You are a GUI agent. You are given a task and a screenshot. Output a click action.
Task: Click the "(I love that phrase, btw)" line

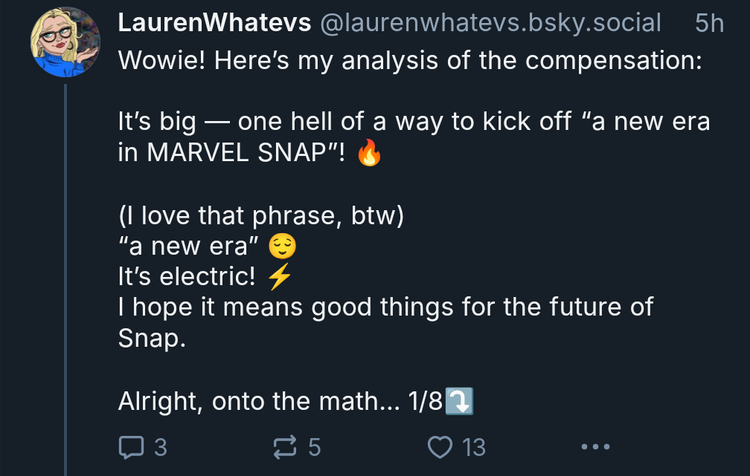pyautogui.click(x=261, y=216)
